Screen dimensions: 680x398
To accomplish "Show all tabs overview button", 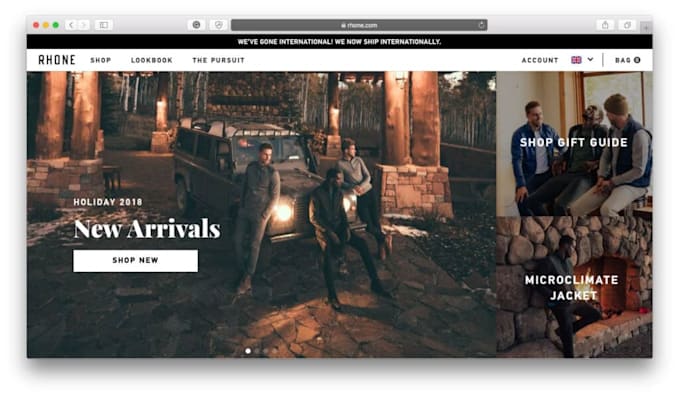I will point(627,25).
